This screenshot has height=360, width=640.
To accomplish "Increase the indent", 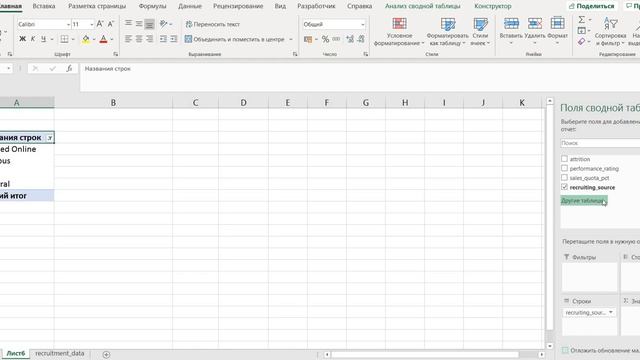I will 174,39.
